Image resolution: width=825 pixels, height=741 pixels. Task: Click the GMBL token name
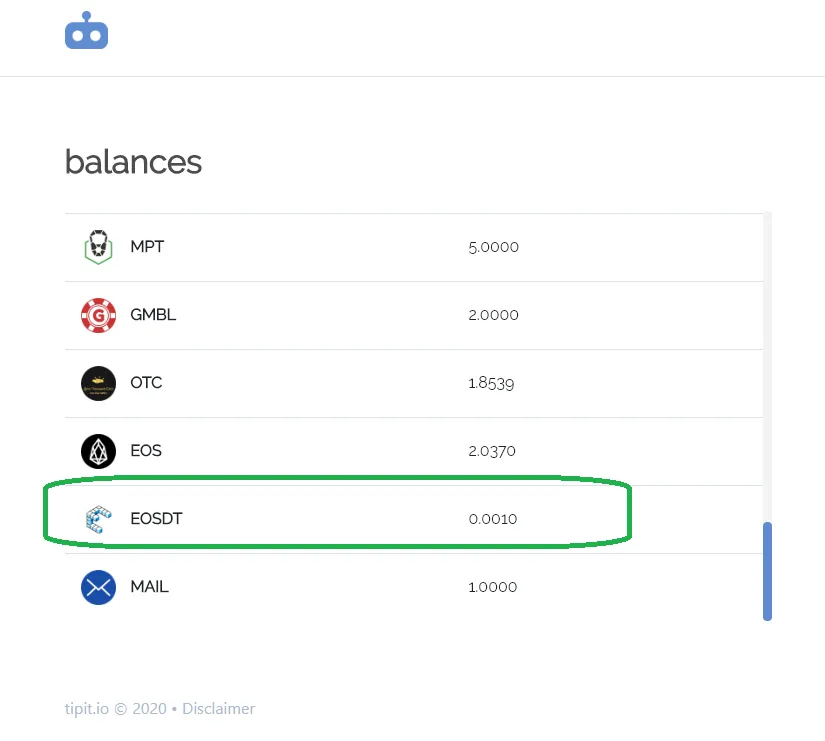(153, 314)
